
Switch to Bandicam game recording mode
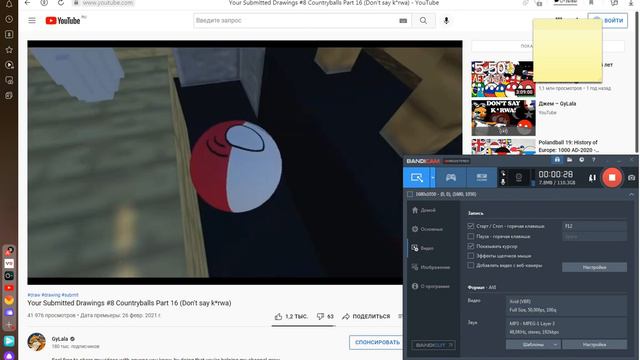(451, 178)
